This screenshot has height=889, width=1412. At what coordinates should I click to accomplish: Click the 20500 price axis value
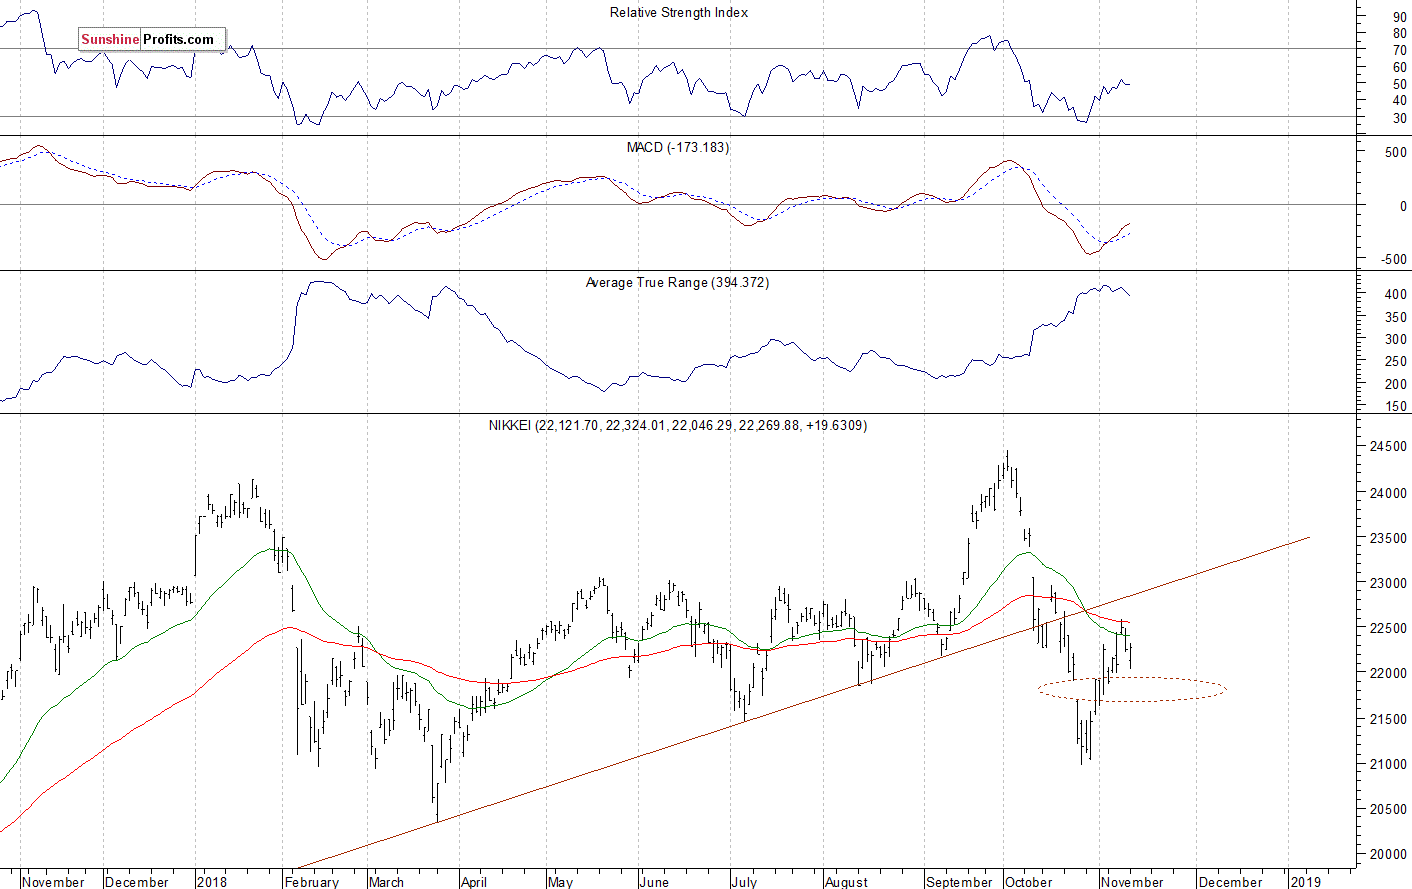pos(1388,809)
